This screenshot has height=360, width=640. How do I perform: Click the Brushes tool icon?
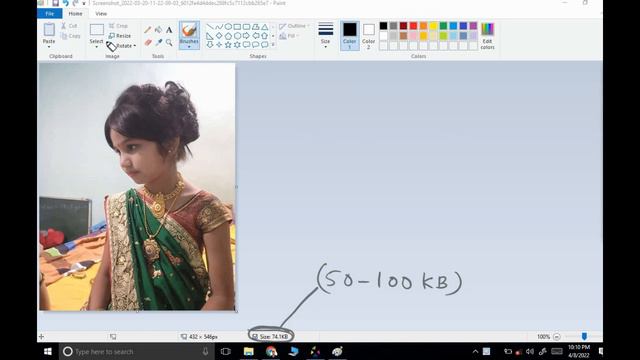(189, 30)
